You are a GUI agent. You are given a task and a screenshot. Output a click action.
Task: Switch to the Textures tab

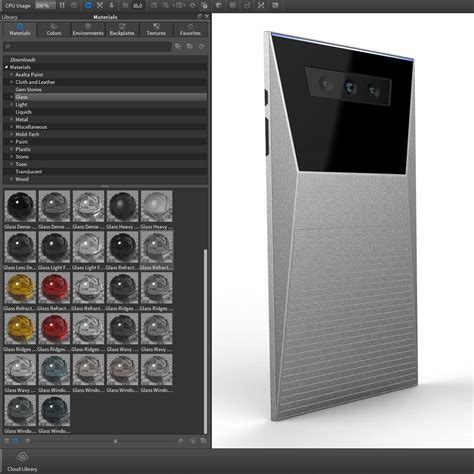156,30
